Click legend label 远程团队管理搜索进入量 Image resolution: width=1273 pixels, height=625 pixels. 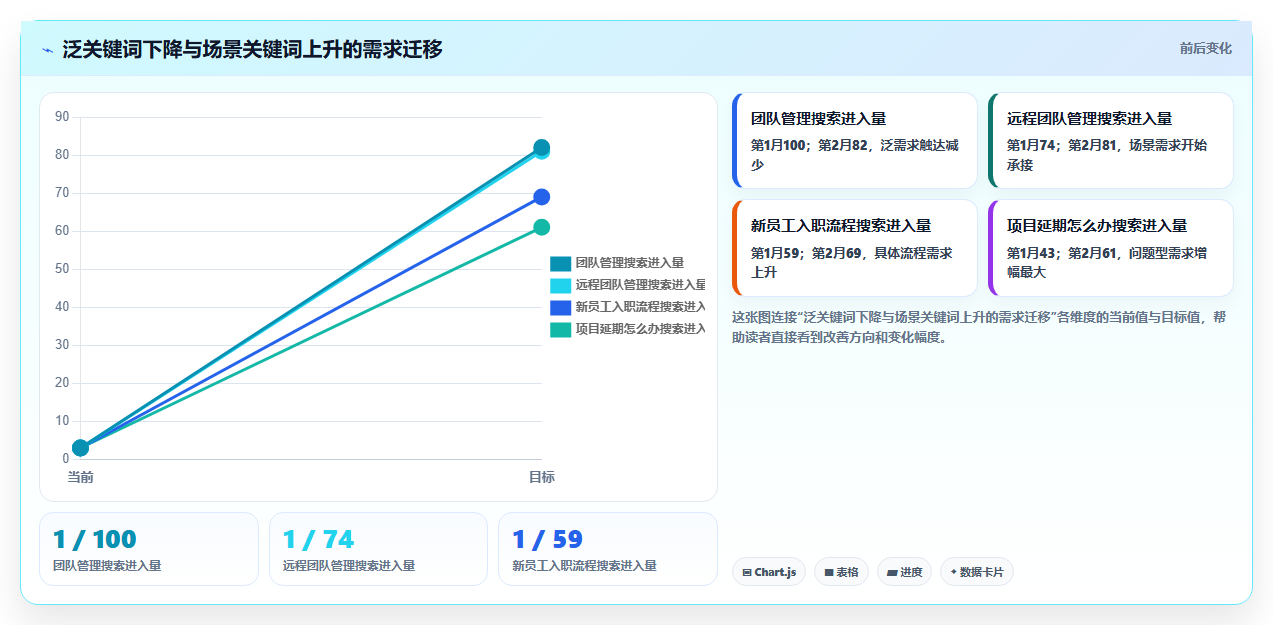(x=640, y=285)
